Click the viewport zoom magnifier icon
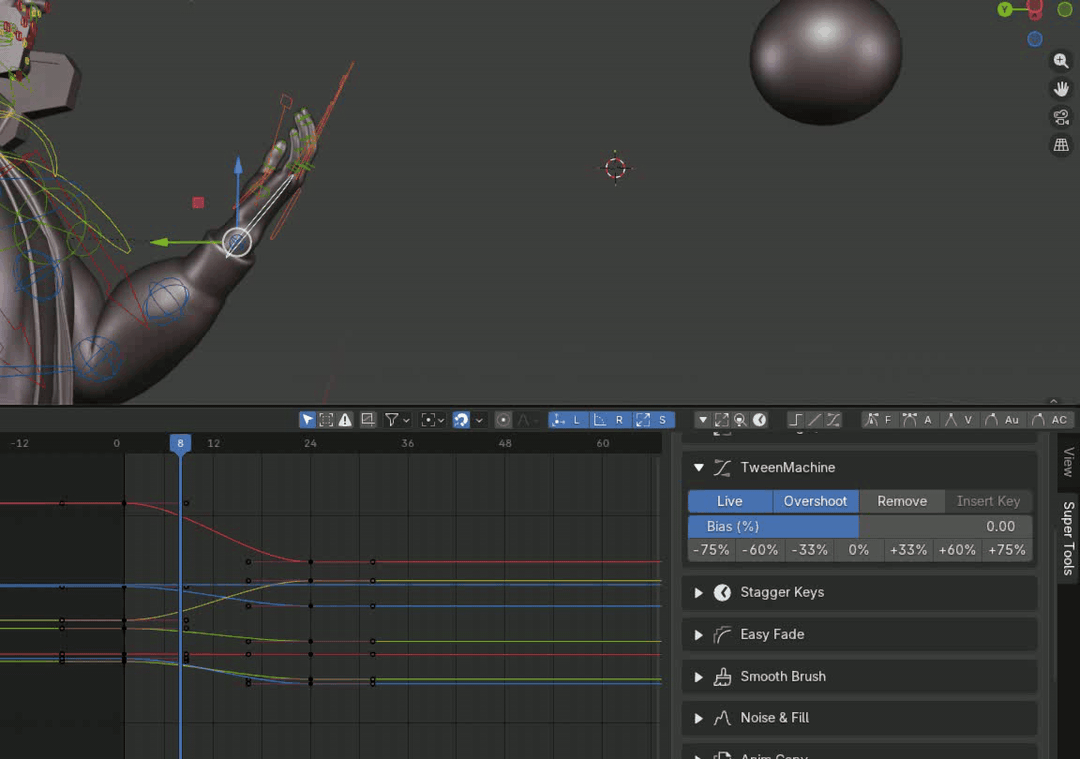 [1061, 61]
